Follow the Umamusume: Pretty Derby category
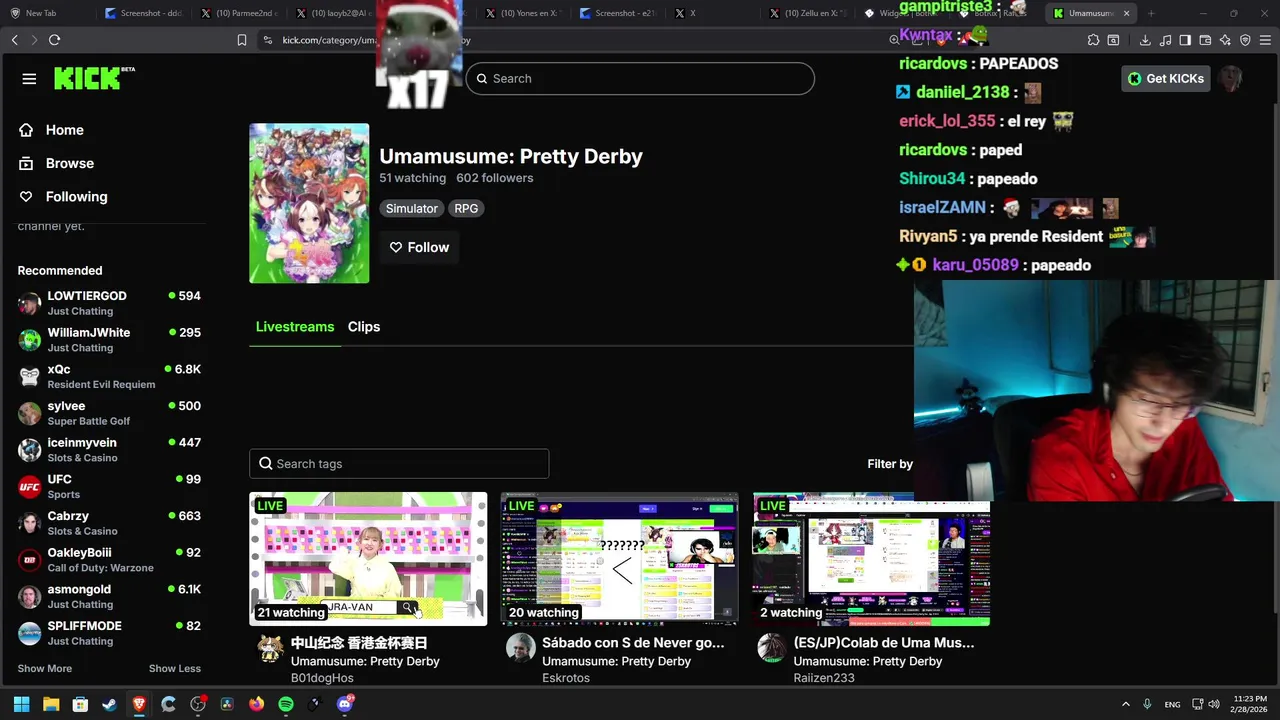Viewport: 1280px width, 720px height. point(419,247)
